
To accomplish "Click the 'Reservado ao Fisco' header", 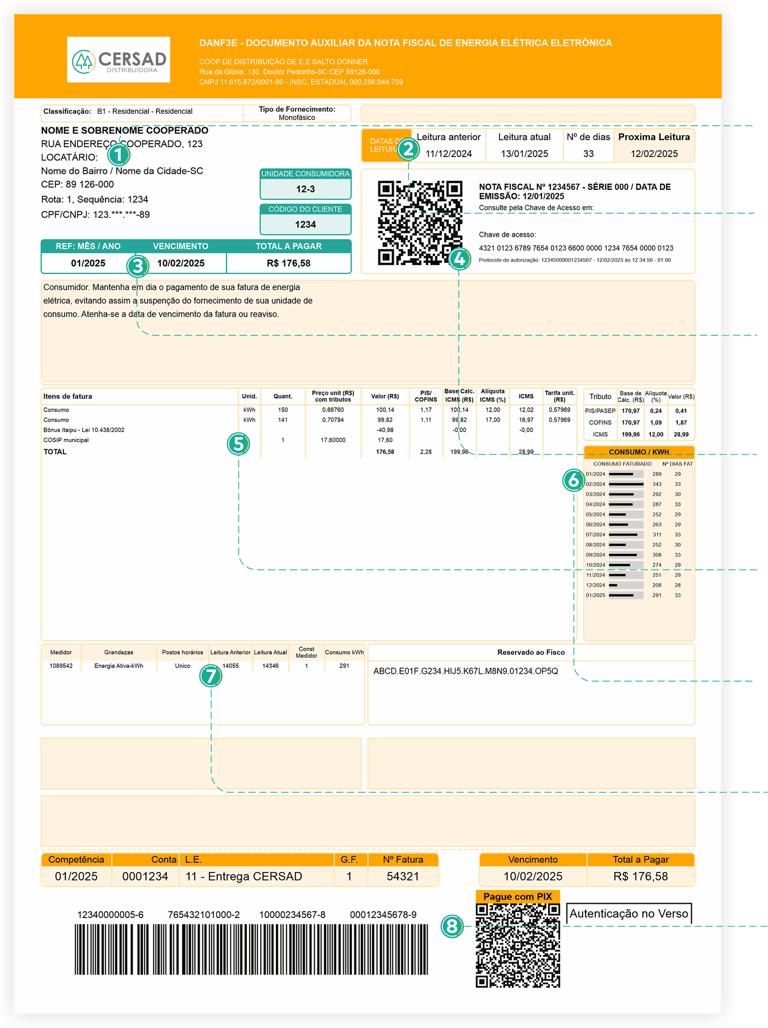I will (x=531, y=652).
